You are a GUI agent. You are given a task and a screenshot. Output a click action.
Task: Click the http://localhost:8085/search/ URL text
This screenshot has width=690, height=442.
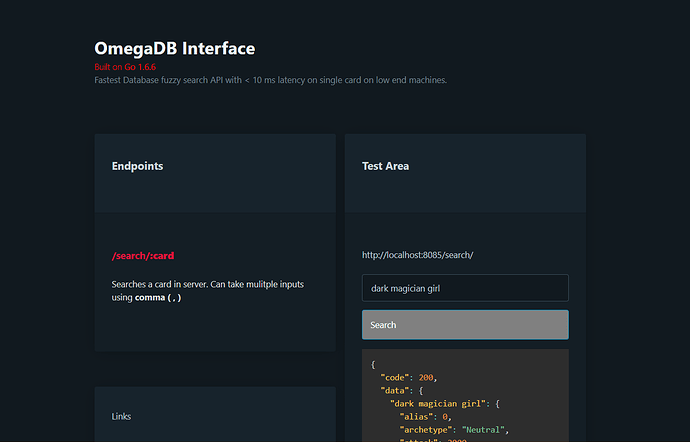click(x=418, y=255)
